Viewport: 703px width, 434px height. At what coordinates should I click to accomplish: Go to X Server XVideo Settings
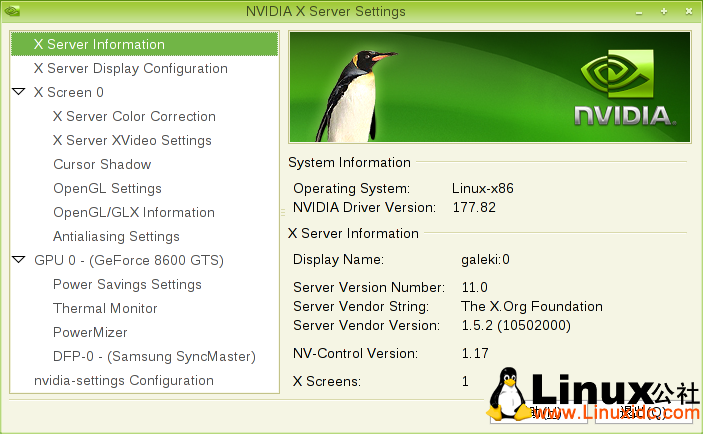(132, 140)
